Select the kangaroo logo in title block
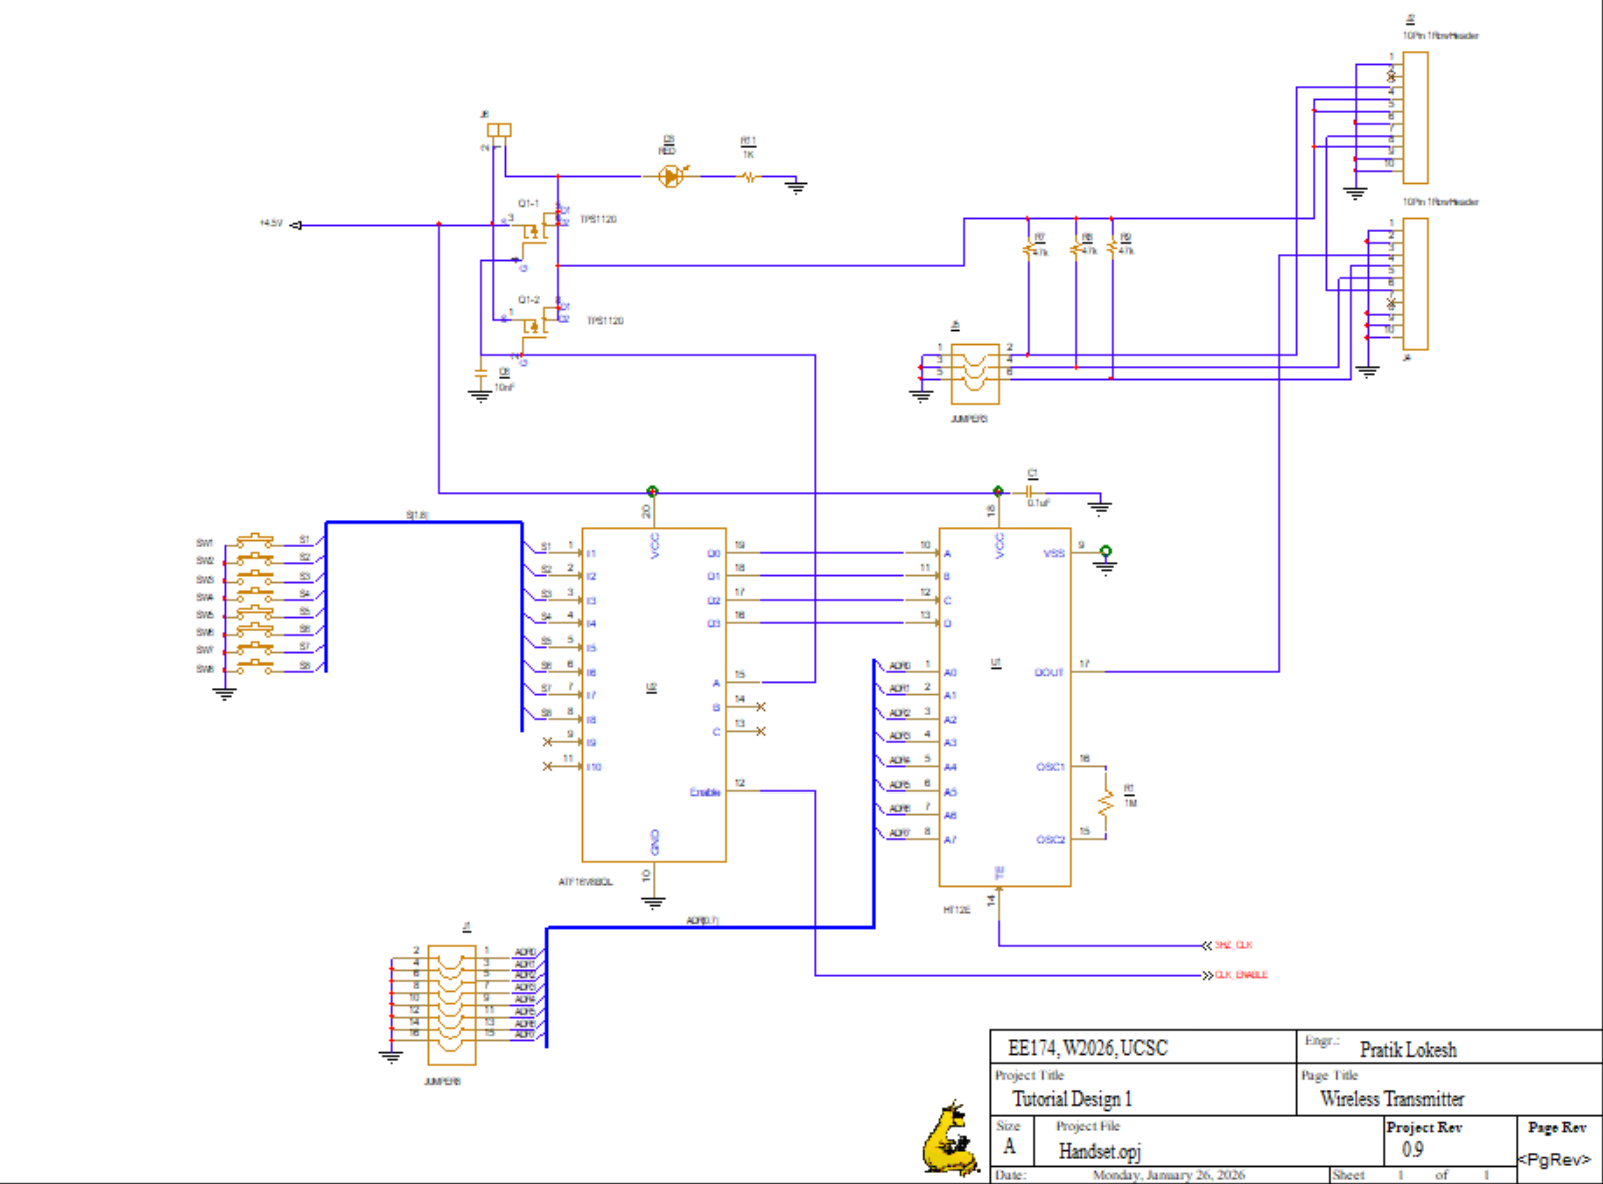The image size is (1603, 1184). point(948,1140)
